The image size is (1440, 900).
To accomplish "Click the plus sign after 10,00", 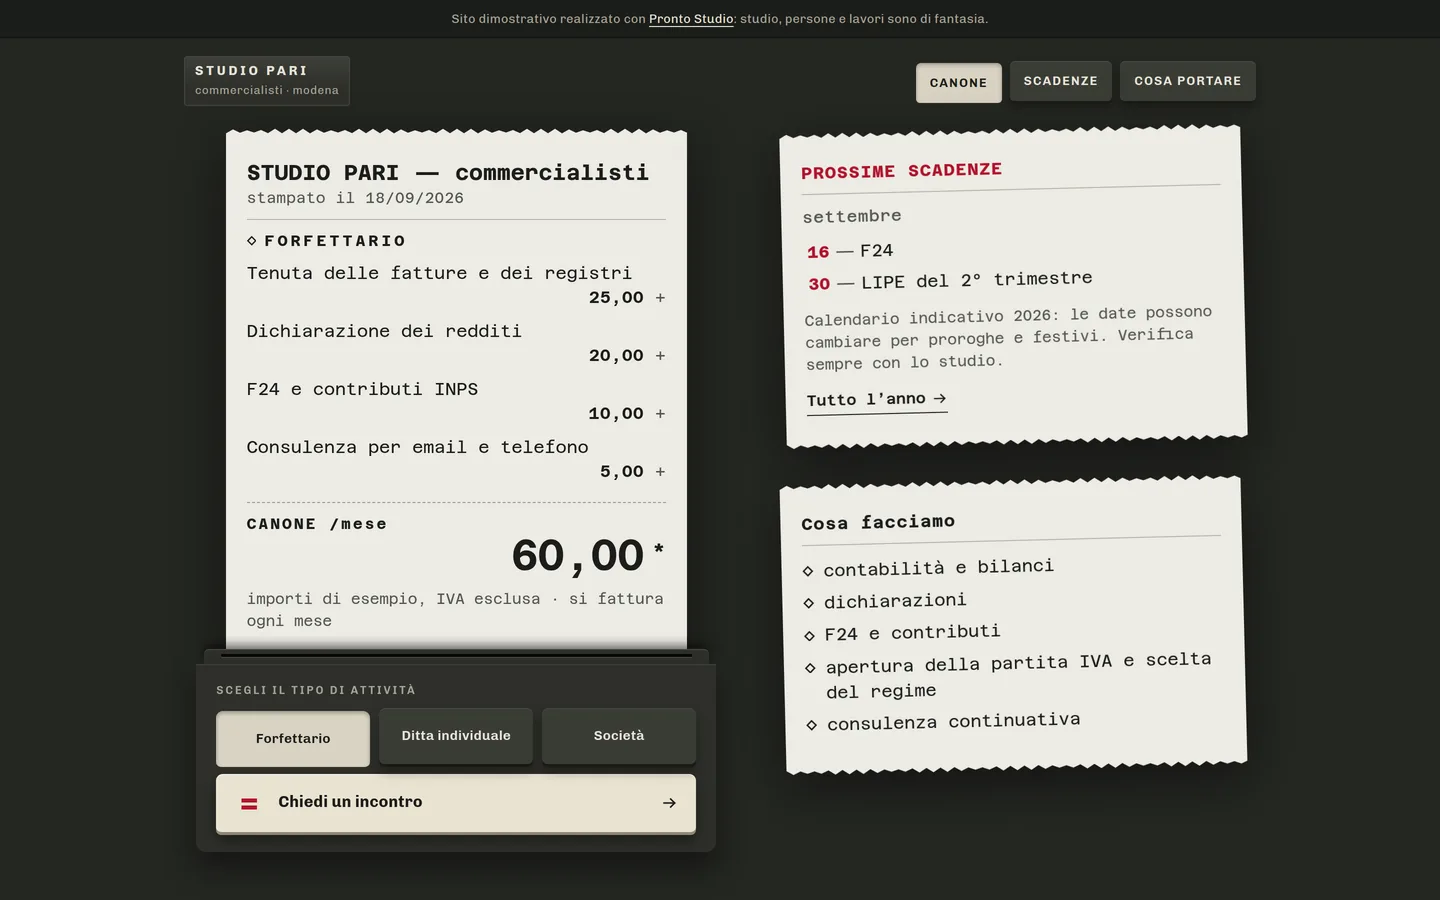I will click(x=660, y=414).
